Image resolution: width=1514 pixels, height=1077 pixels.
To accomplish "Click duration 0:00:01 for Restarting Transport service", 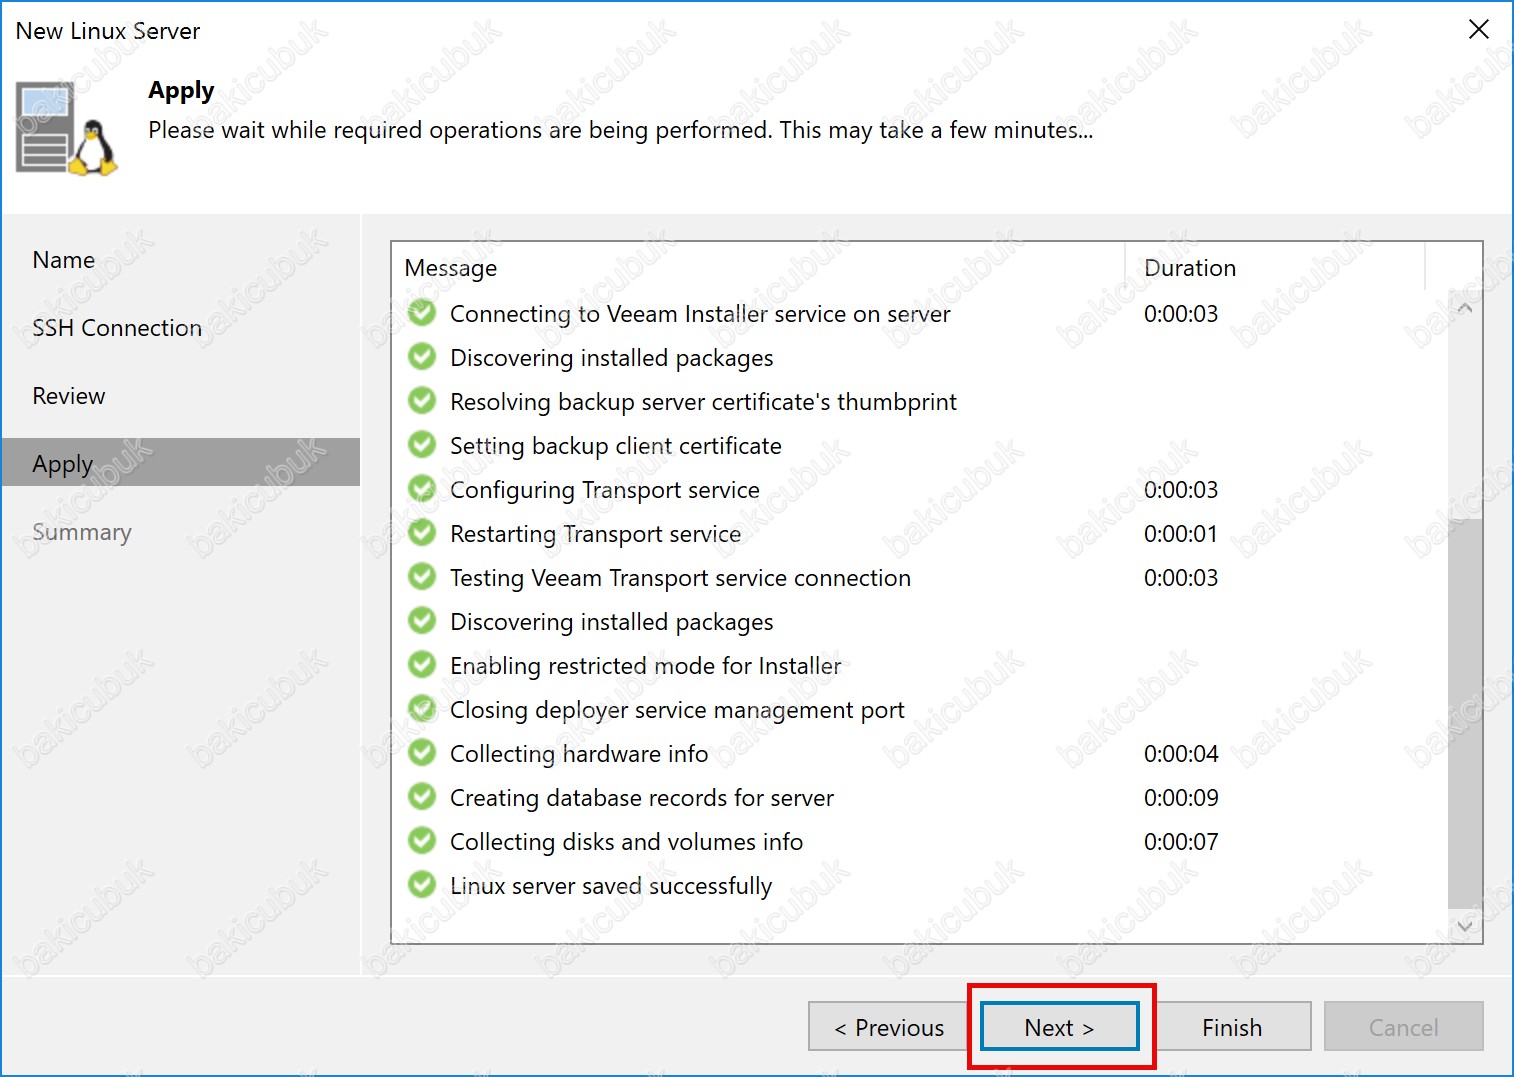I will click(1181, 533).
